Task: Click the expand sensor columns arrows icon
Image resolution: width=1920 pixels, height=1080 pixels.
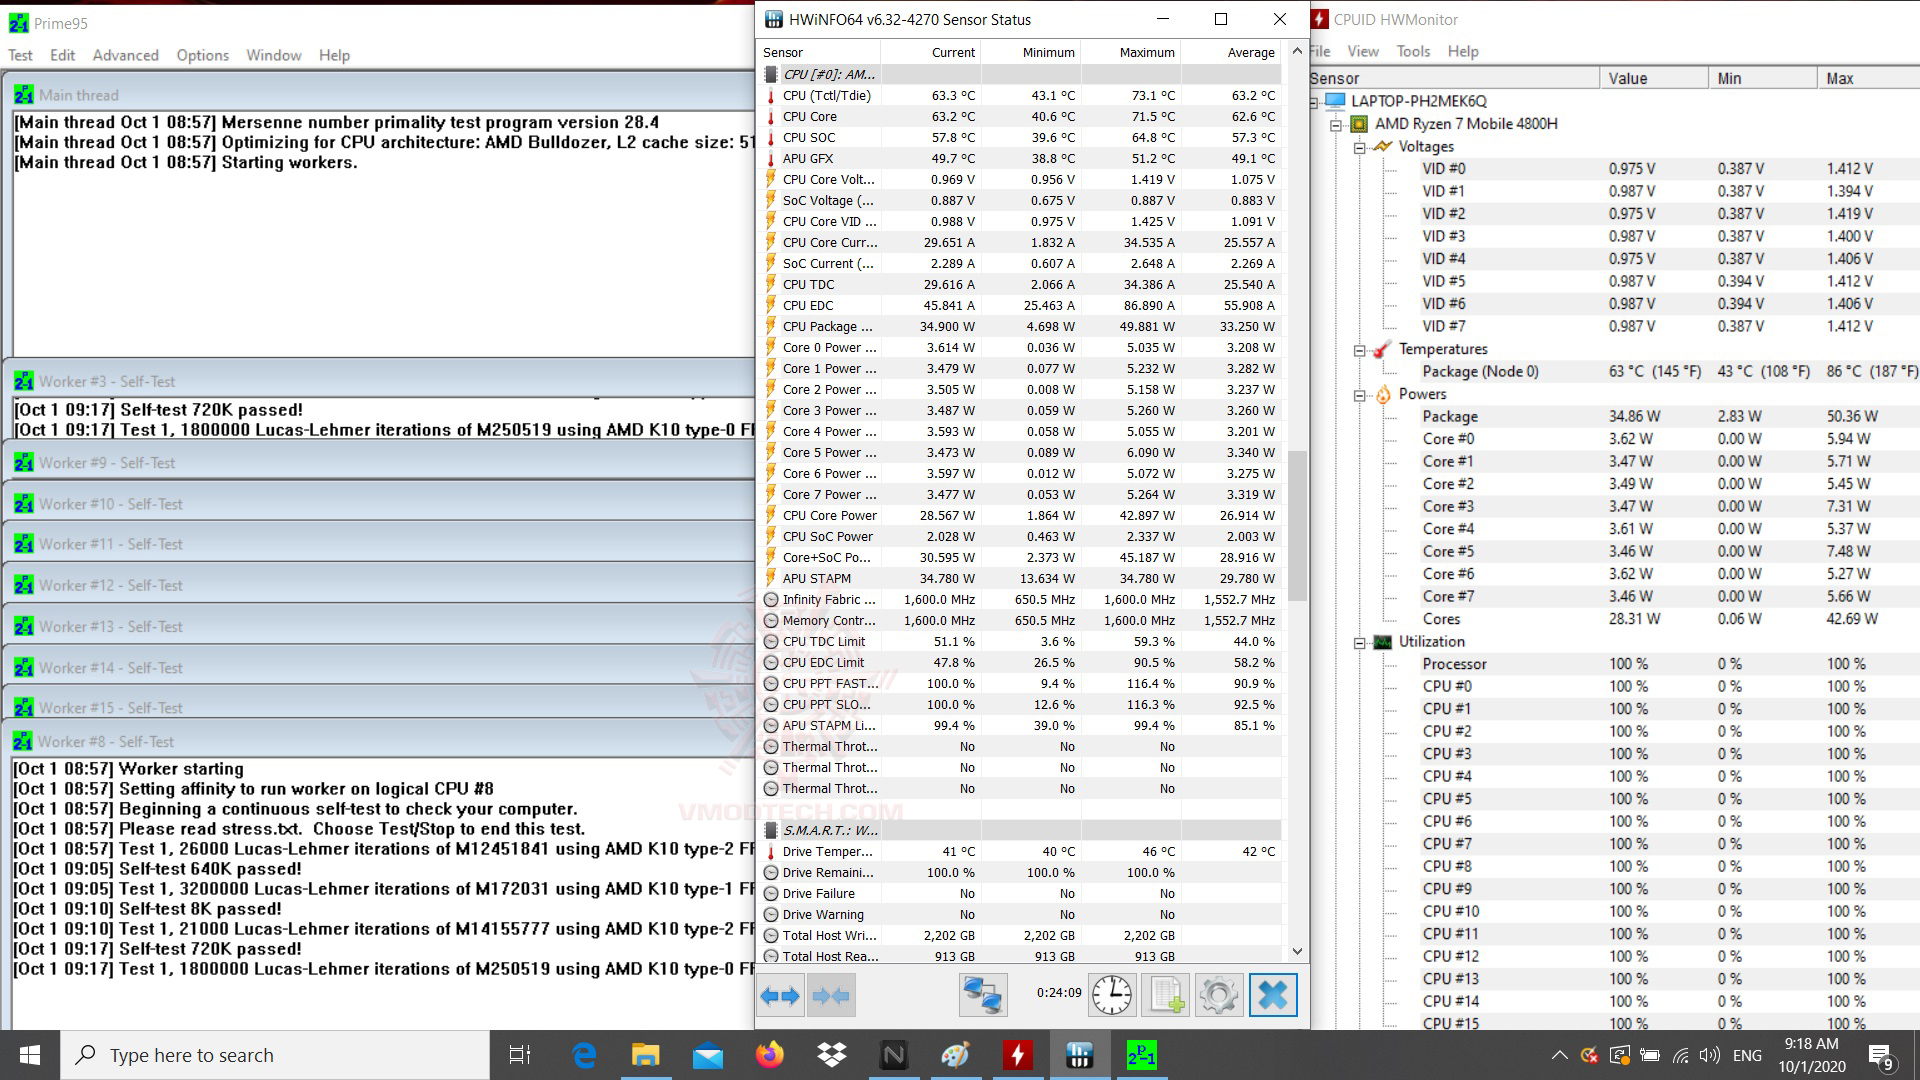Action: pyautogui.click(x=780, y=995)
